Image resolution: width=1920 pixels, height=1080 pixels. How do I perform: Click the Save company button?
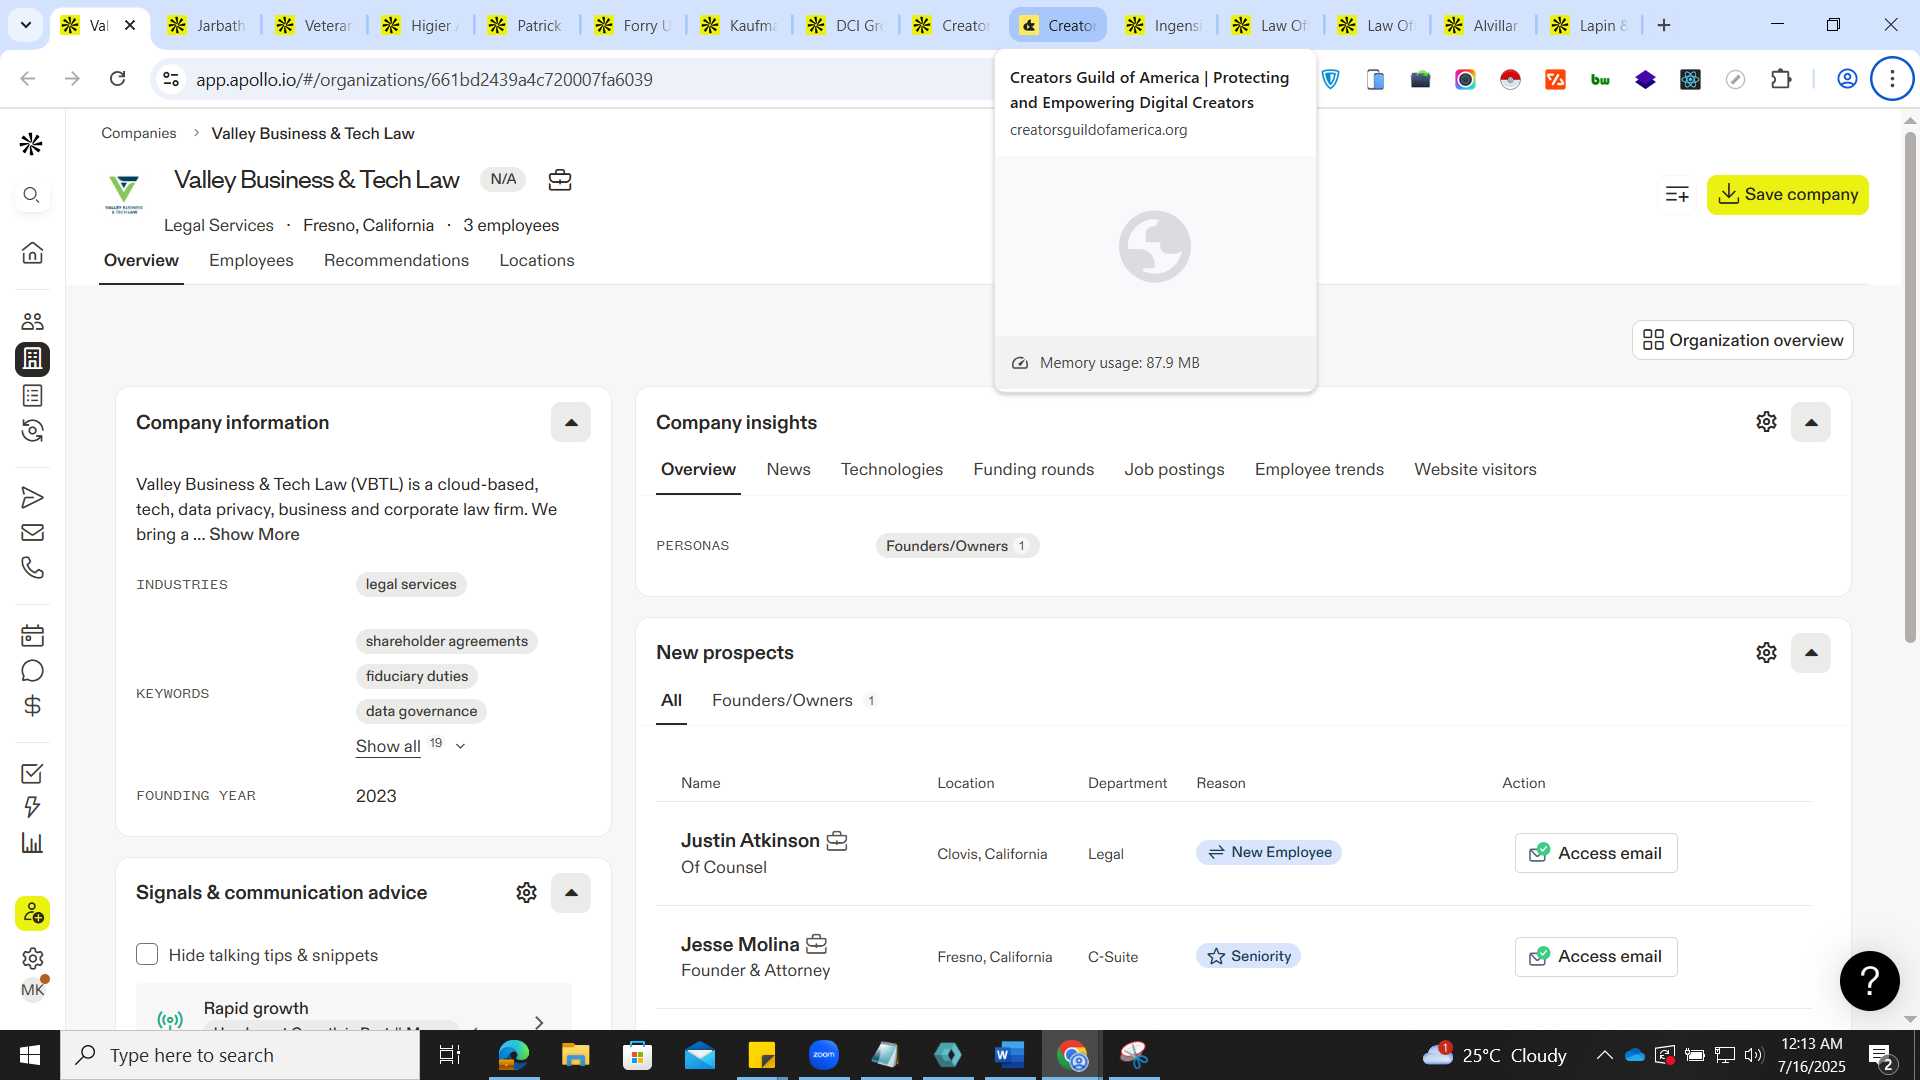click(x=1787, y=194)
